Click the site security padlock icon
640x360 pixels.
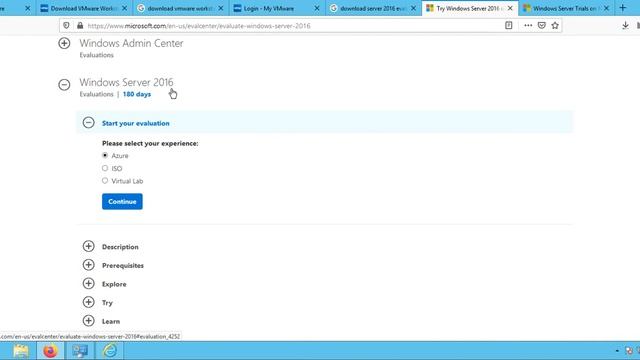pyautogui.click(x=80, y=25)
